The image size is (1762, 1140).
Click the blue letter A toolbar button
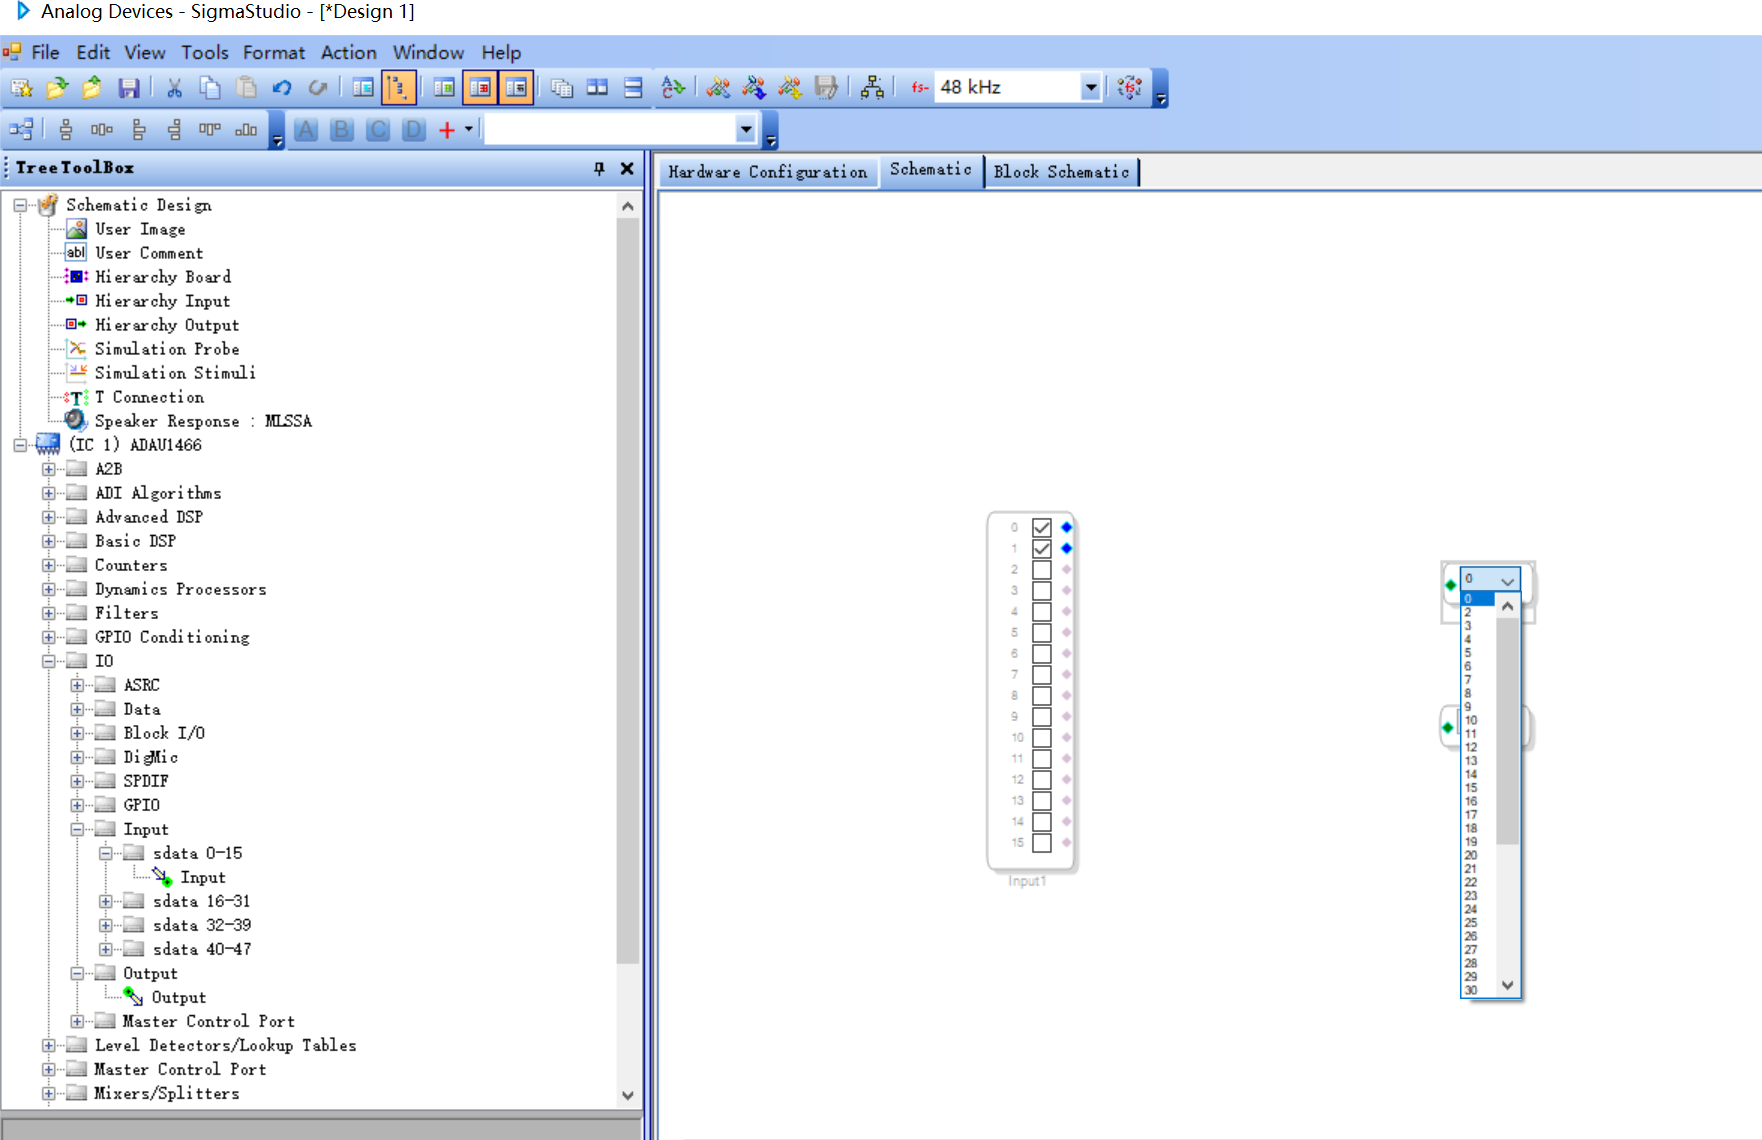coord(306,130)
